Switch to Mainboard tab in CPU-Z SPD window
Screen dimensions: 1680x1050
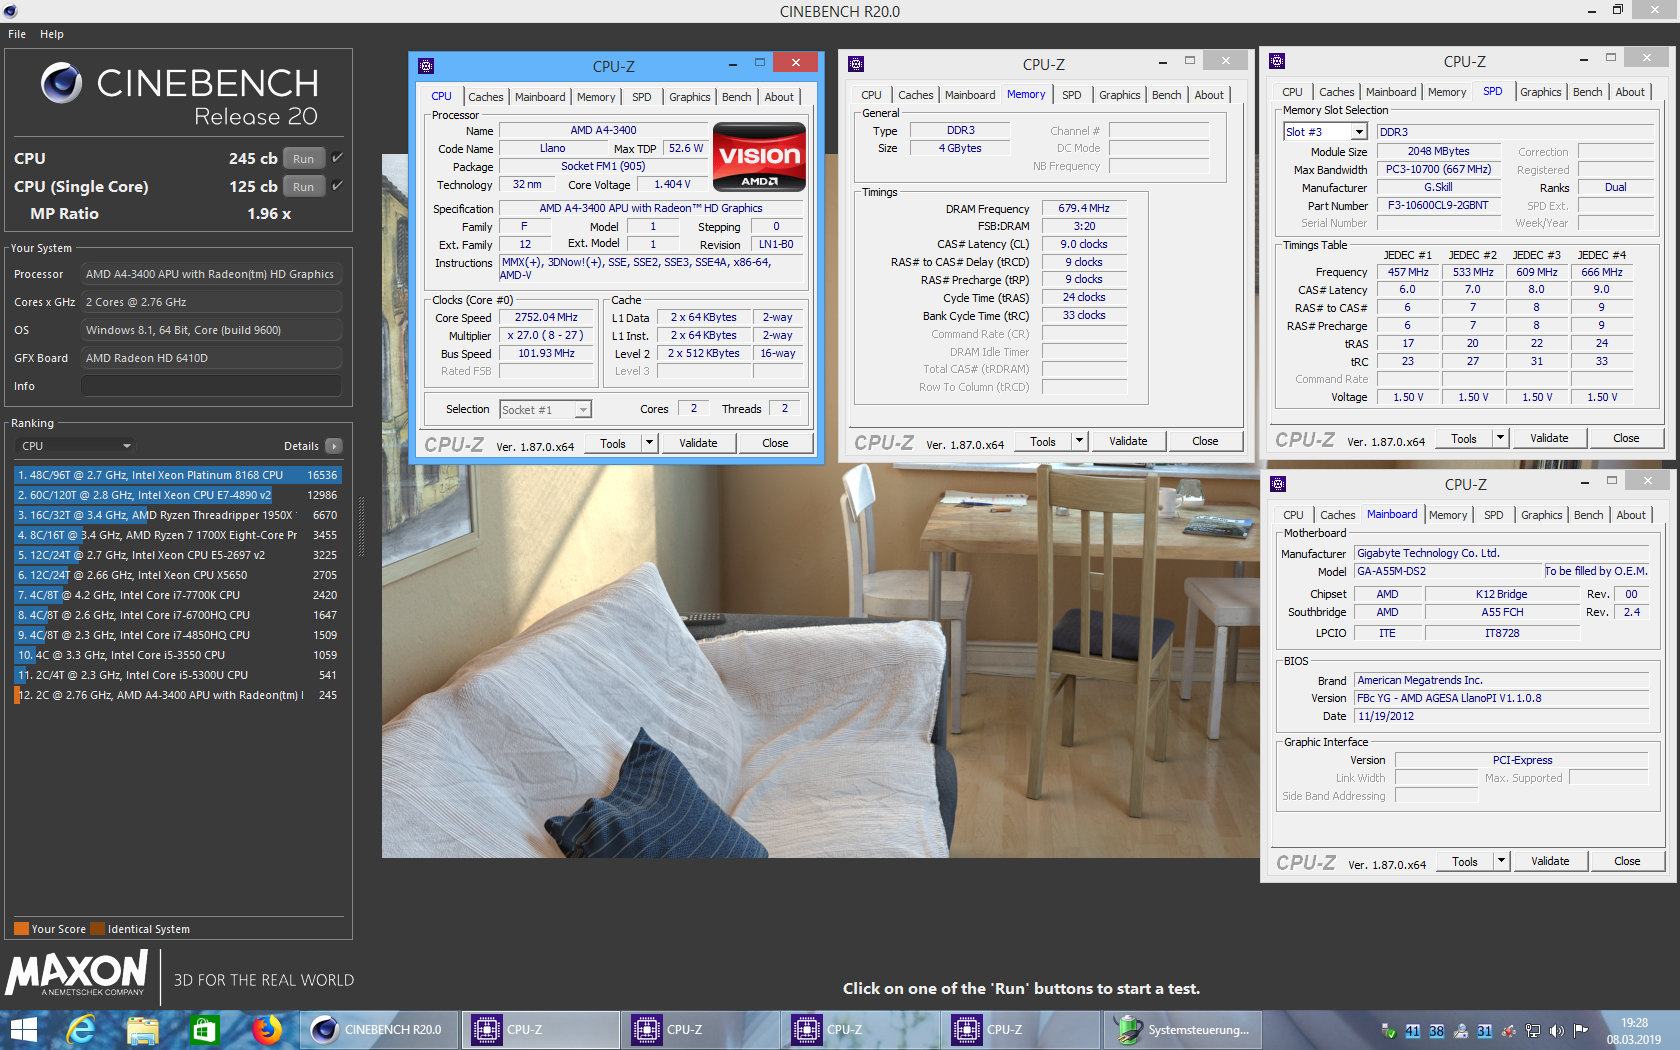click(1391, 92)
